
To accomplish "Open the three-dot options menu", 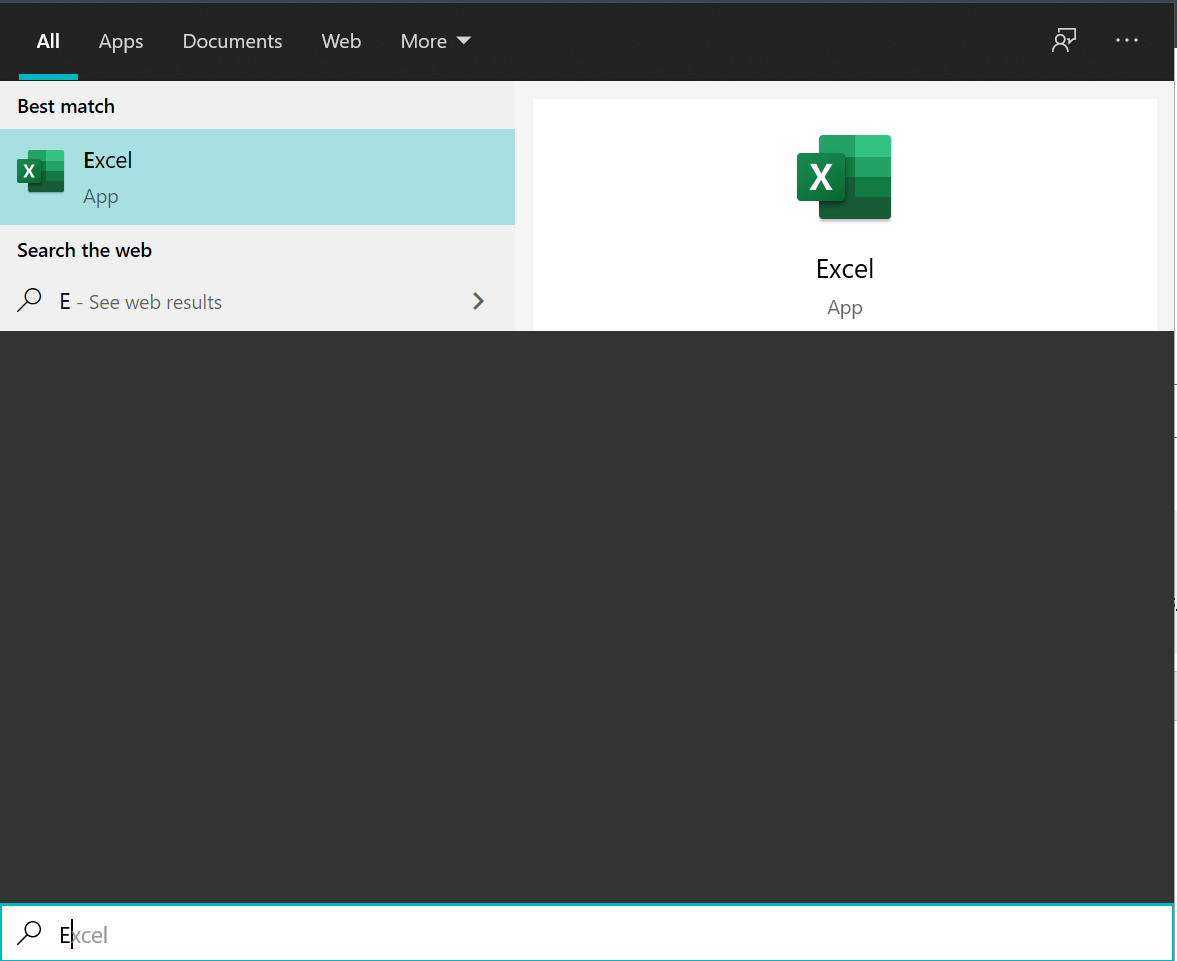I will [x=1126, y=41].
